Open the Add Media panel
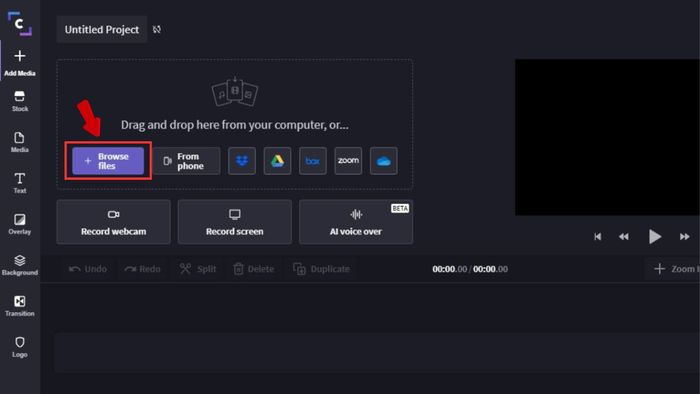 (x=20, y=62)
